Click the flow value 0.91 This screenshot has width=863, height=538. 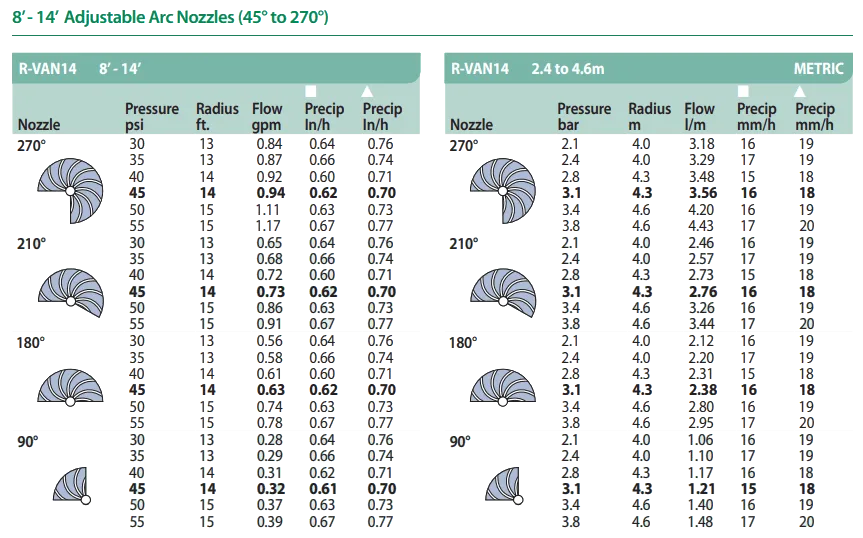pyautogui.click(x=269, y=324)
